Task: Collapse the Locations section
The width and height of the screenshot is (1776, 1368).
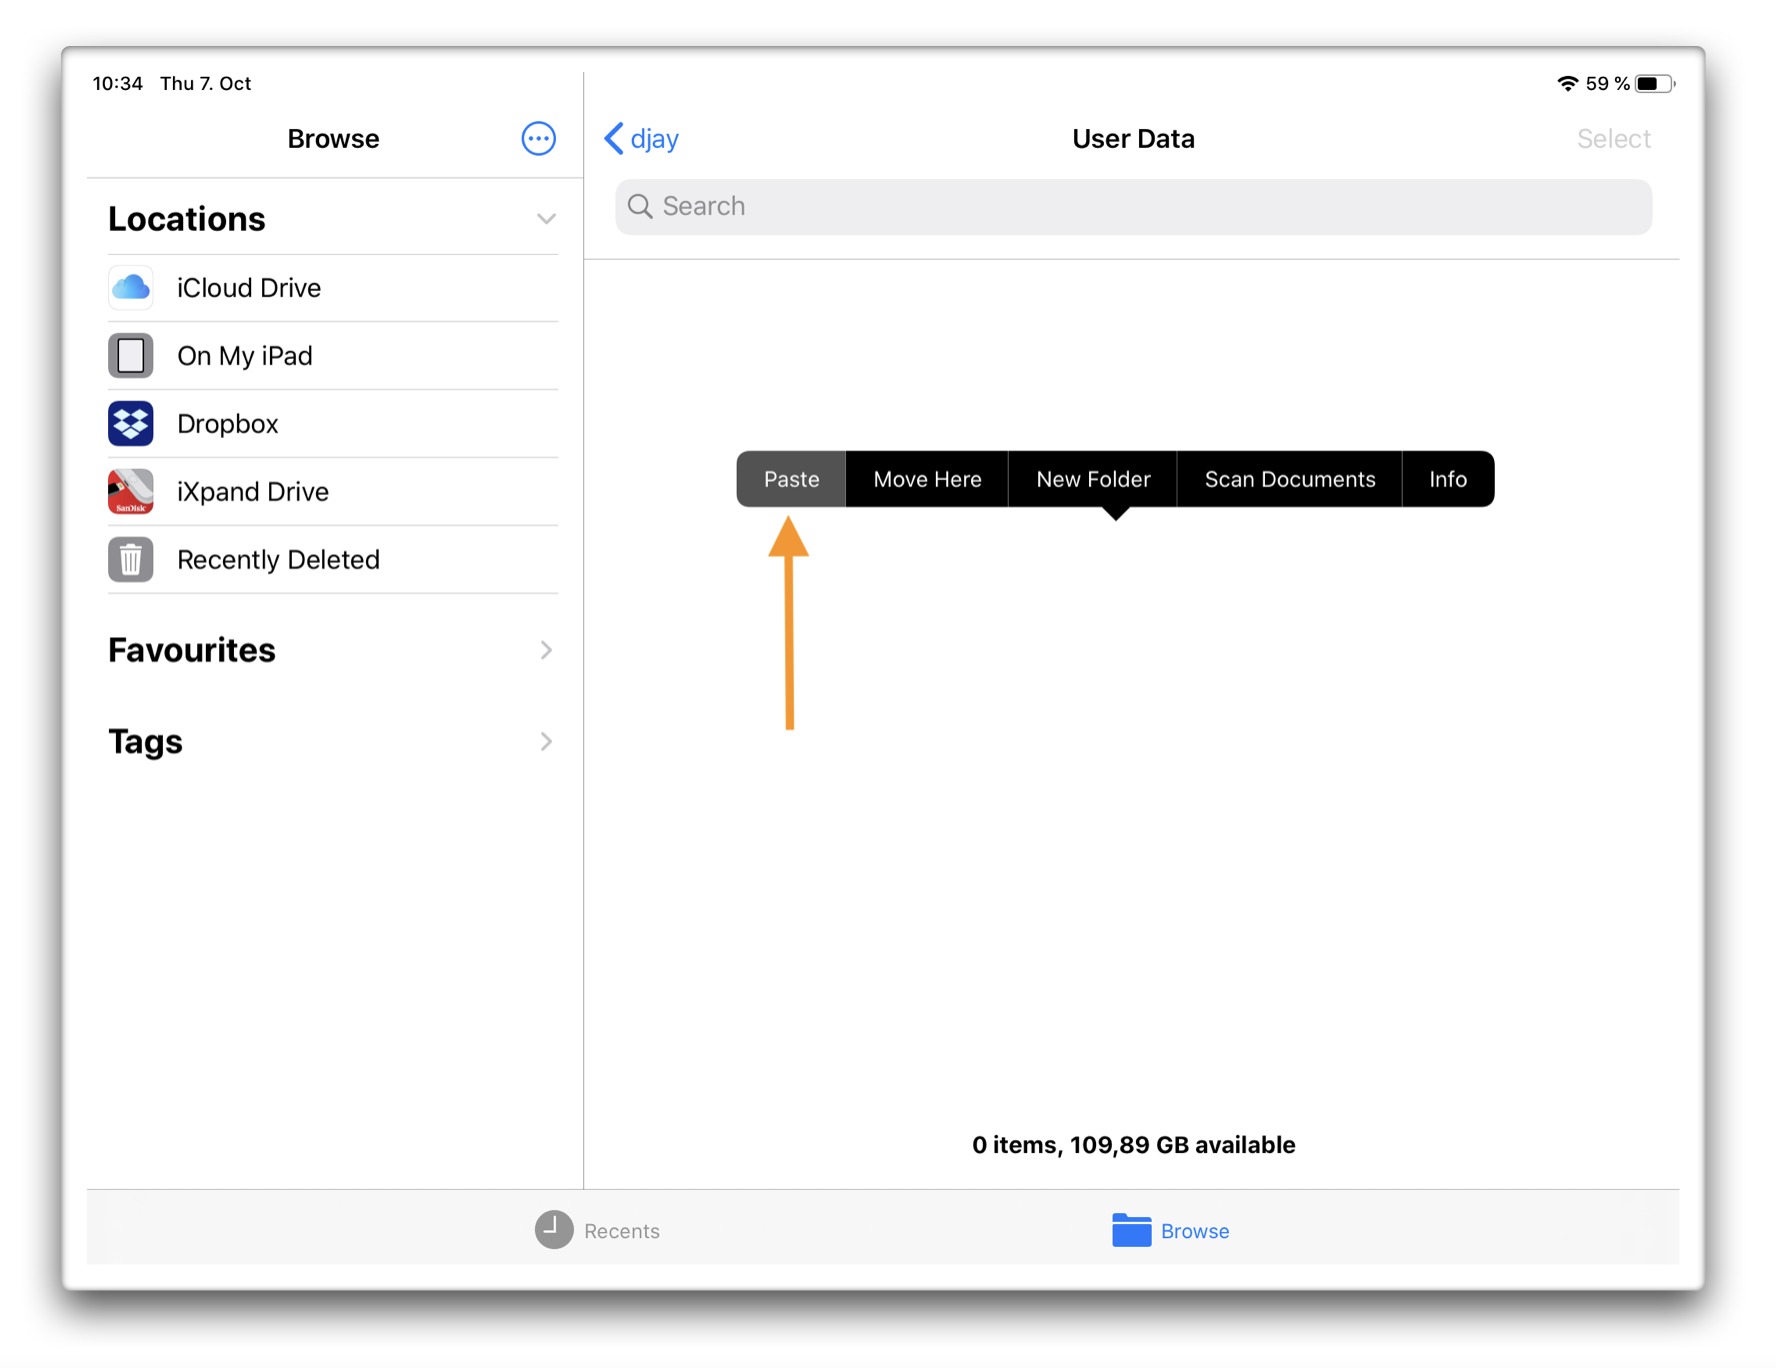Action: tap(546, 218)
